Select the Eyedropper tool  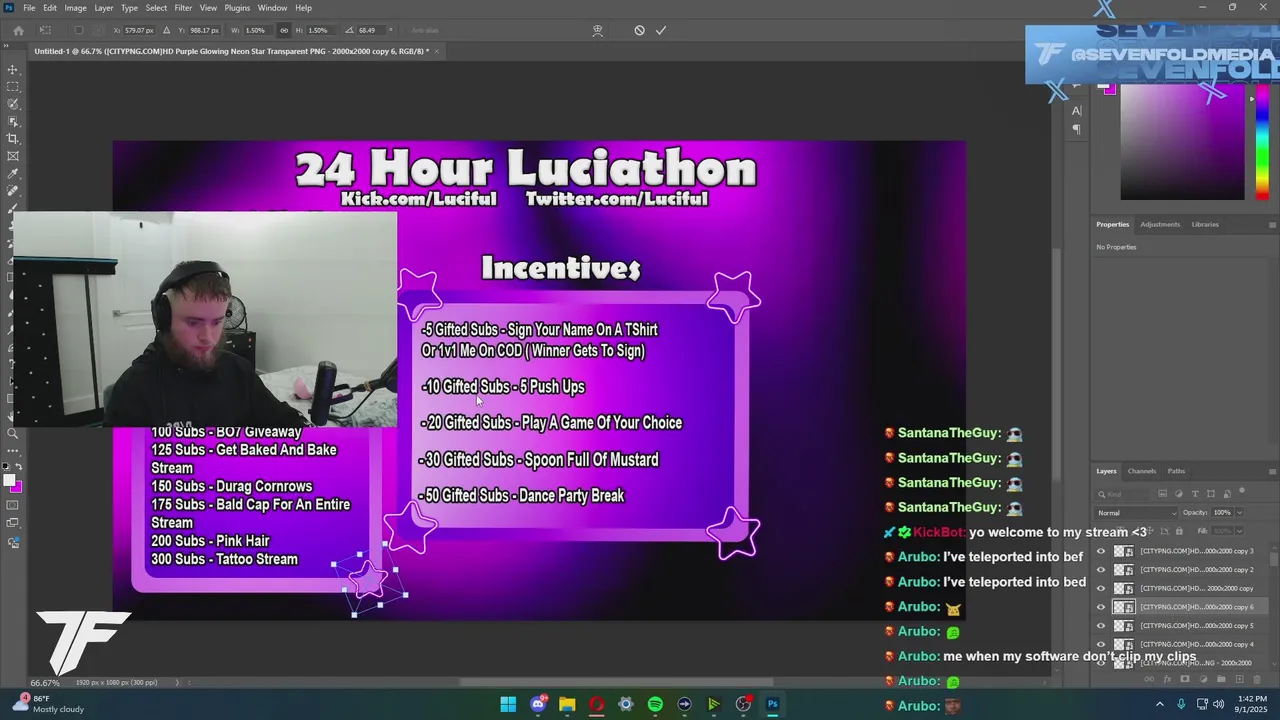click(x=13, y=173)
